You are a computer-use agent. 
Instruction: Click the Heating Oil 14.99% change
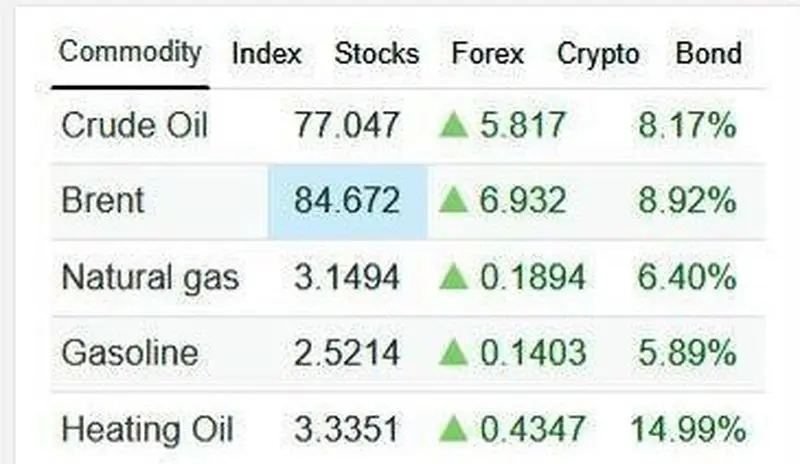tap(688, 430)
